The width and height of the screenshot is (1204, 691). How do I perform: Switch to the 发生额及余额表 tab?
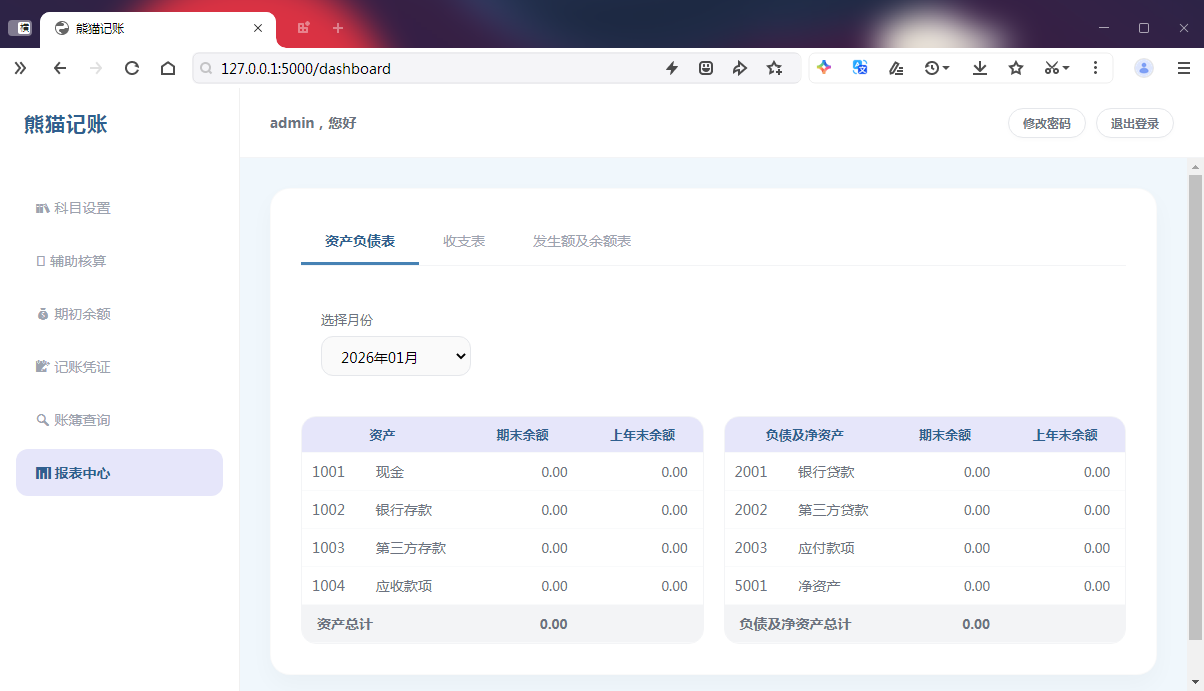581,241
